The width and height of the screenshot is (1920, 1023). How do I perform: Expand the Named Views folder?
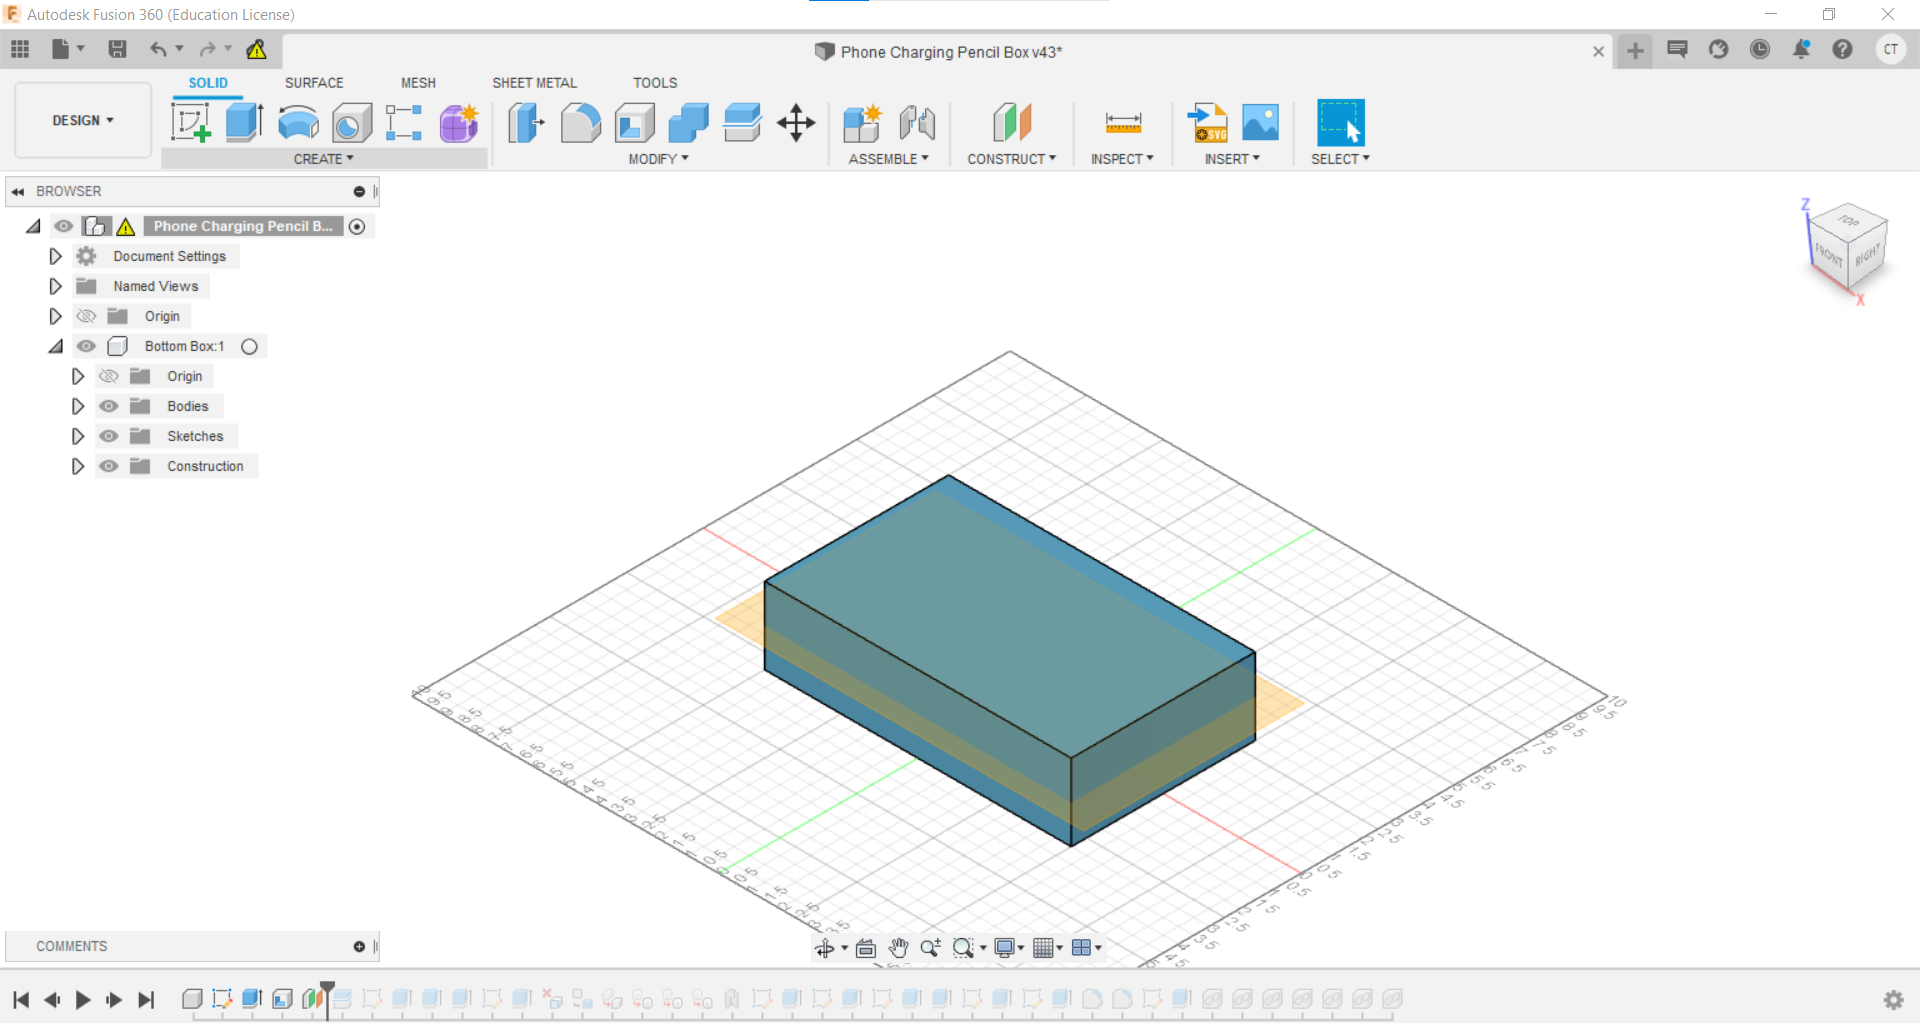pyautogui.click(x=56, y=286)
